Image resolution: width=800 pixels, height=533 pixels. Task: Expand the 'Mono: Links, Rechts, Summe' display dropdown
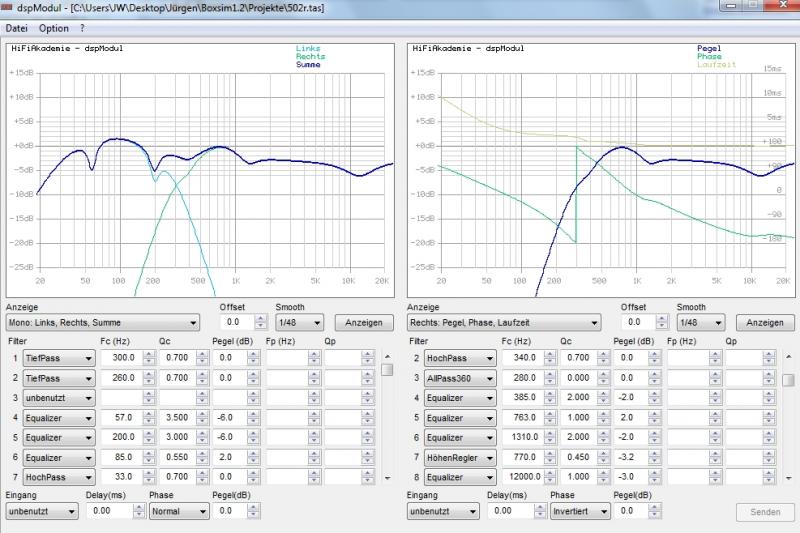(x=103, y=323)
